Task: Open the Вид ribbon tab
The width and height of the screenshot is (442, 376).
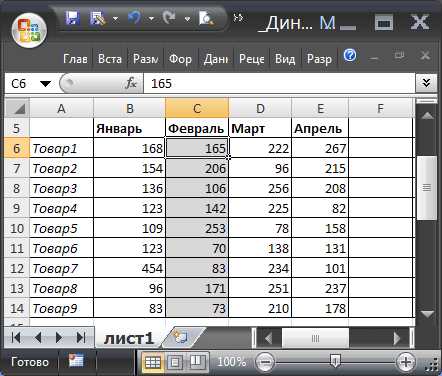Action: point(285,59)
